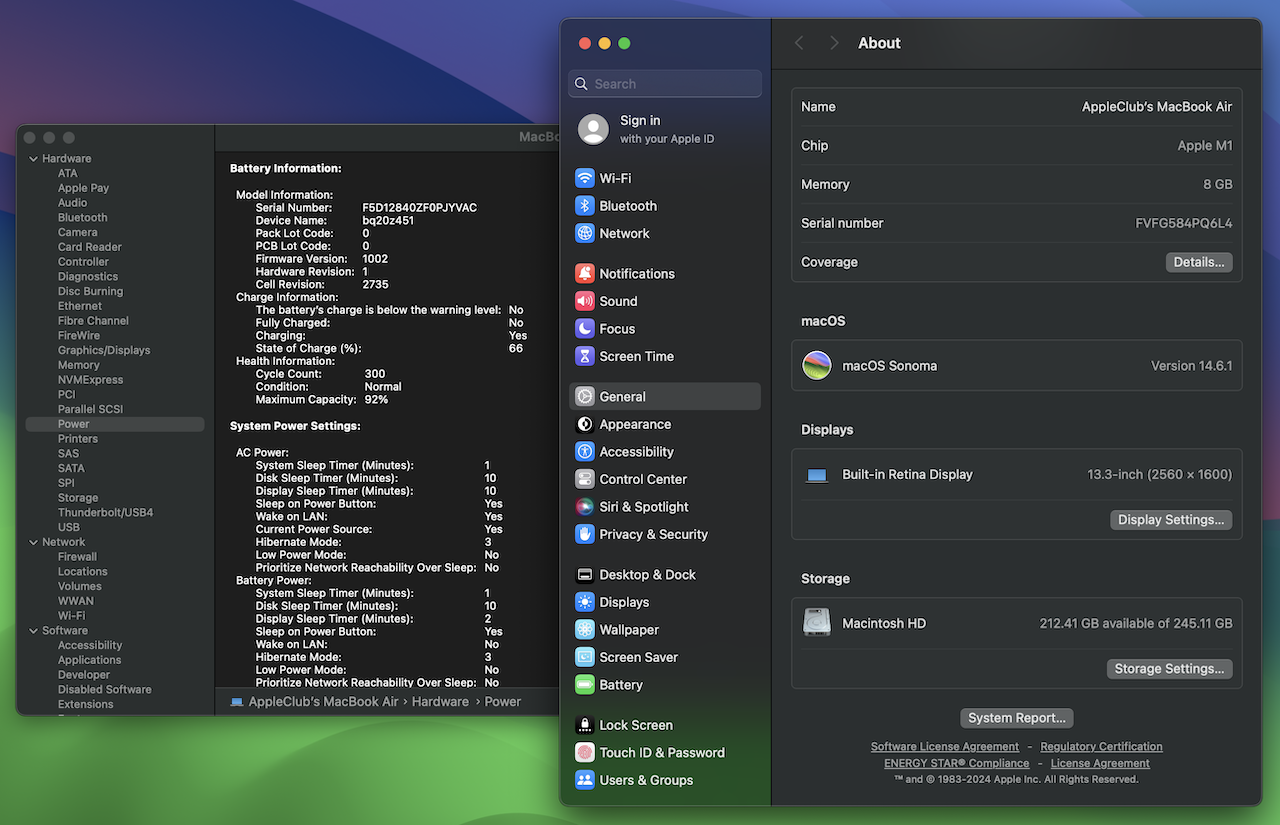Select Disabled Software in System Report

104,690
